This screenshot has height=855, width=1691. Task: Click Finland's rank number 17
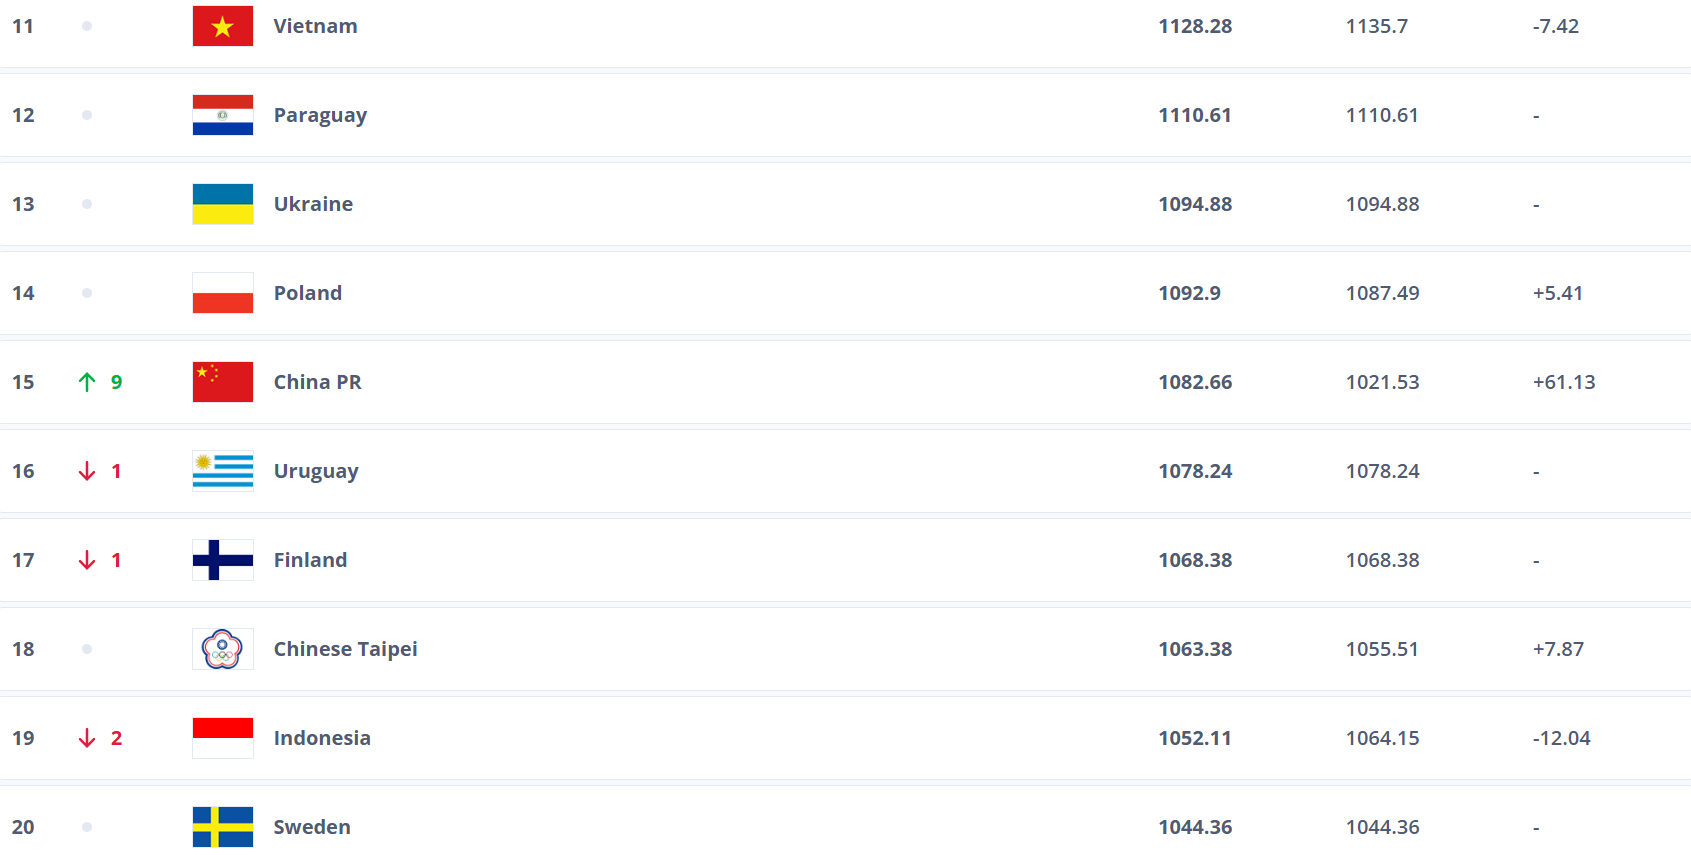pos(23,560)
